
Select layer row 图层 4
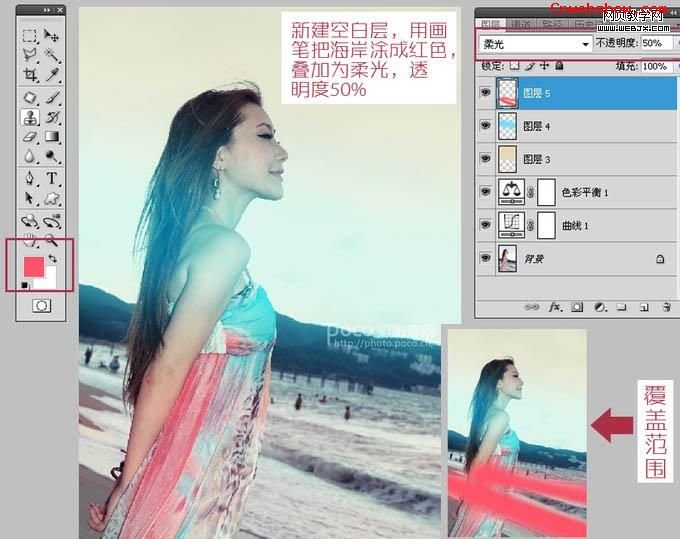(577, 126)
